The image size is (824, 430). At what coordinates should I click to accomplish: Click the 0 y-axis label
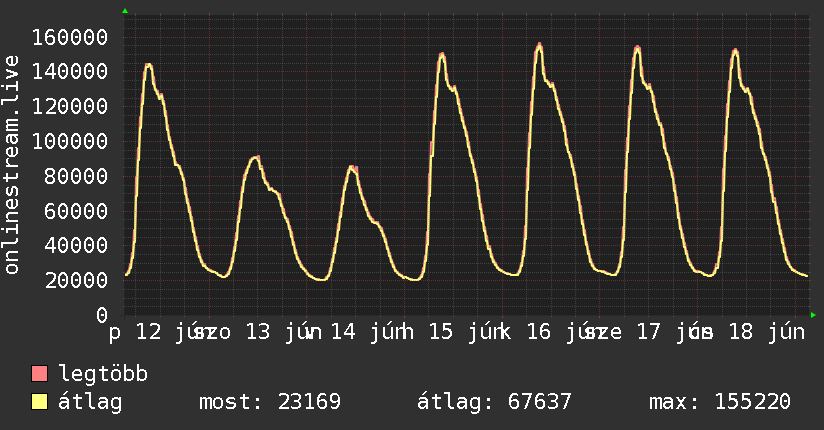pos(102,315)
